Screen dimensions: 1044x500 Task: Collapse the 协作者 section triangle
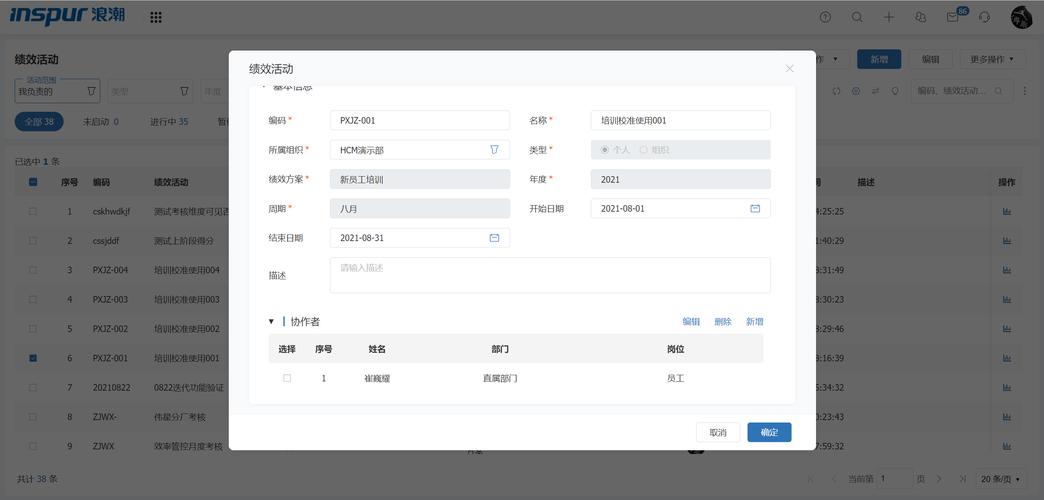[x=271, y=322]
